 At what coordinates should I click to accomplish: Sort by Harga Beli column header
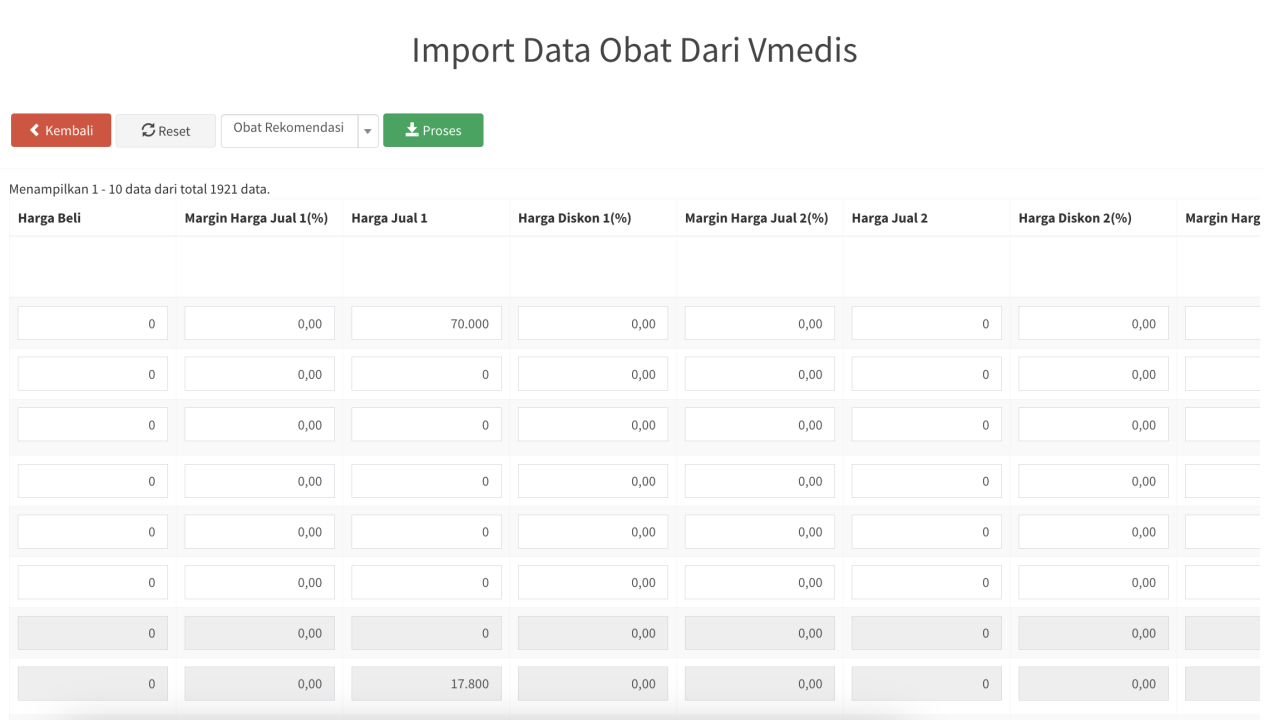tap(49, 218)
